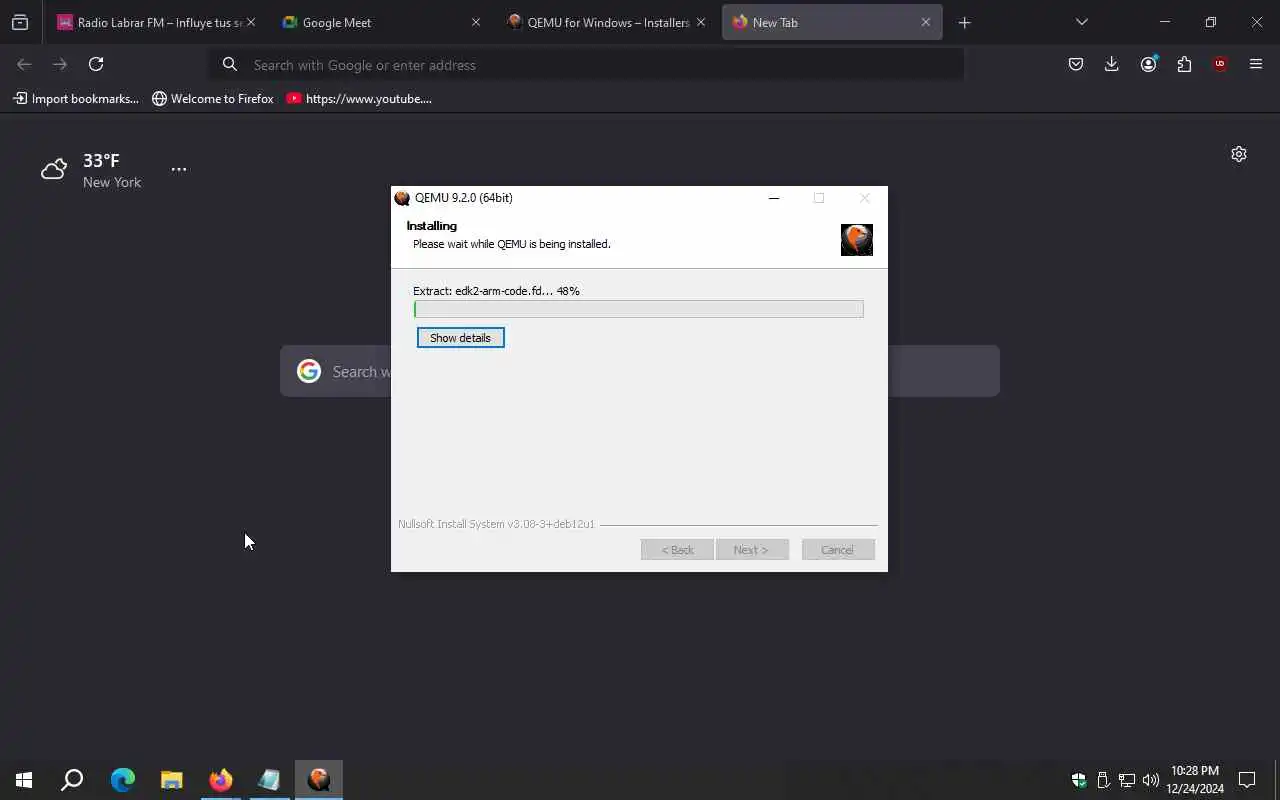
Task: Open Firefox View recent browsing icon
Action: coord(20,22)
